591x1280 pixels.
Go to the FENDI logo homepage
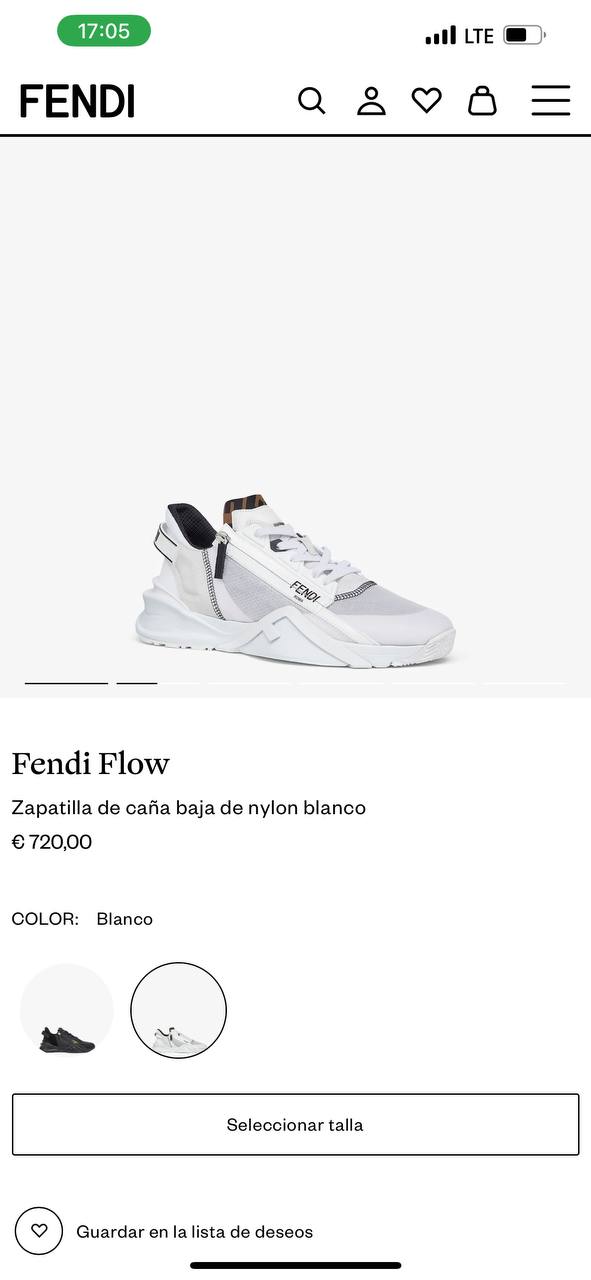77,101
